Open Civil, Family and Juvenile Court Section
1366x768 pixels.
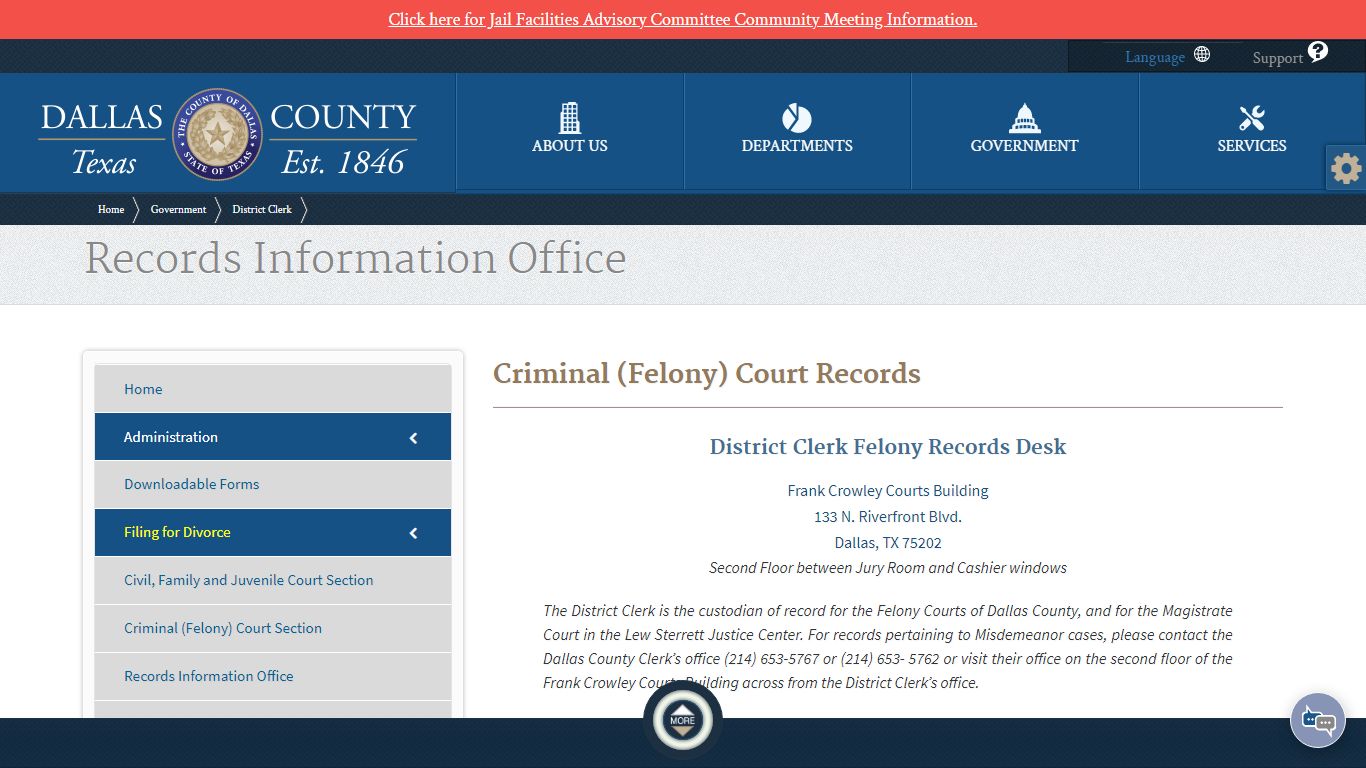273,580
